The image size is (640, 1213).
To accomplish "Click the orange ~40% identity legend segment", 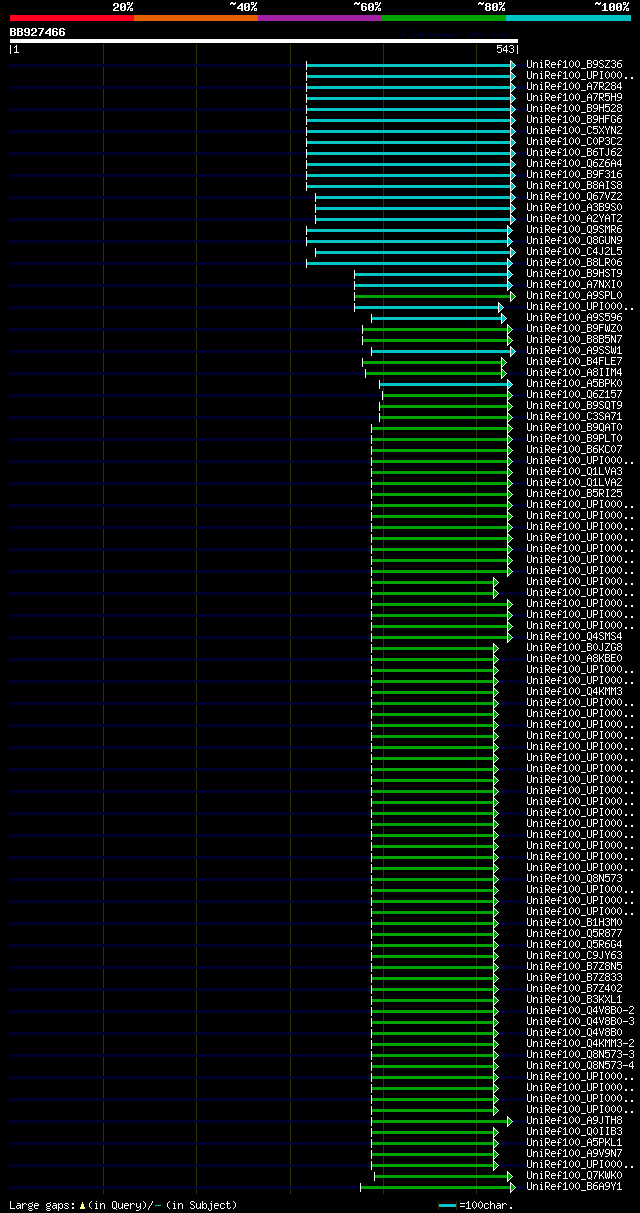I will [195, 18].
